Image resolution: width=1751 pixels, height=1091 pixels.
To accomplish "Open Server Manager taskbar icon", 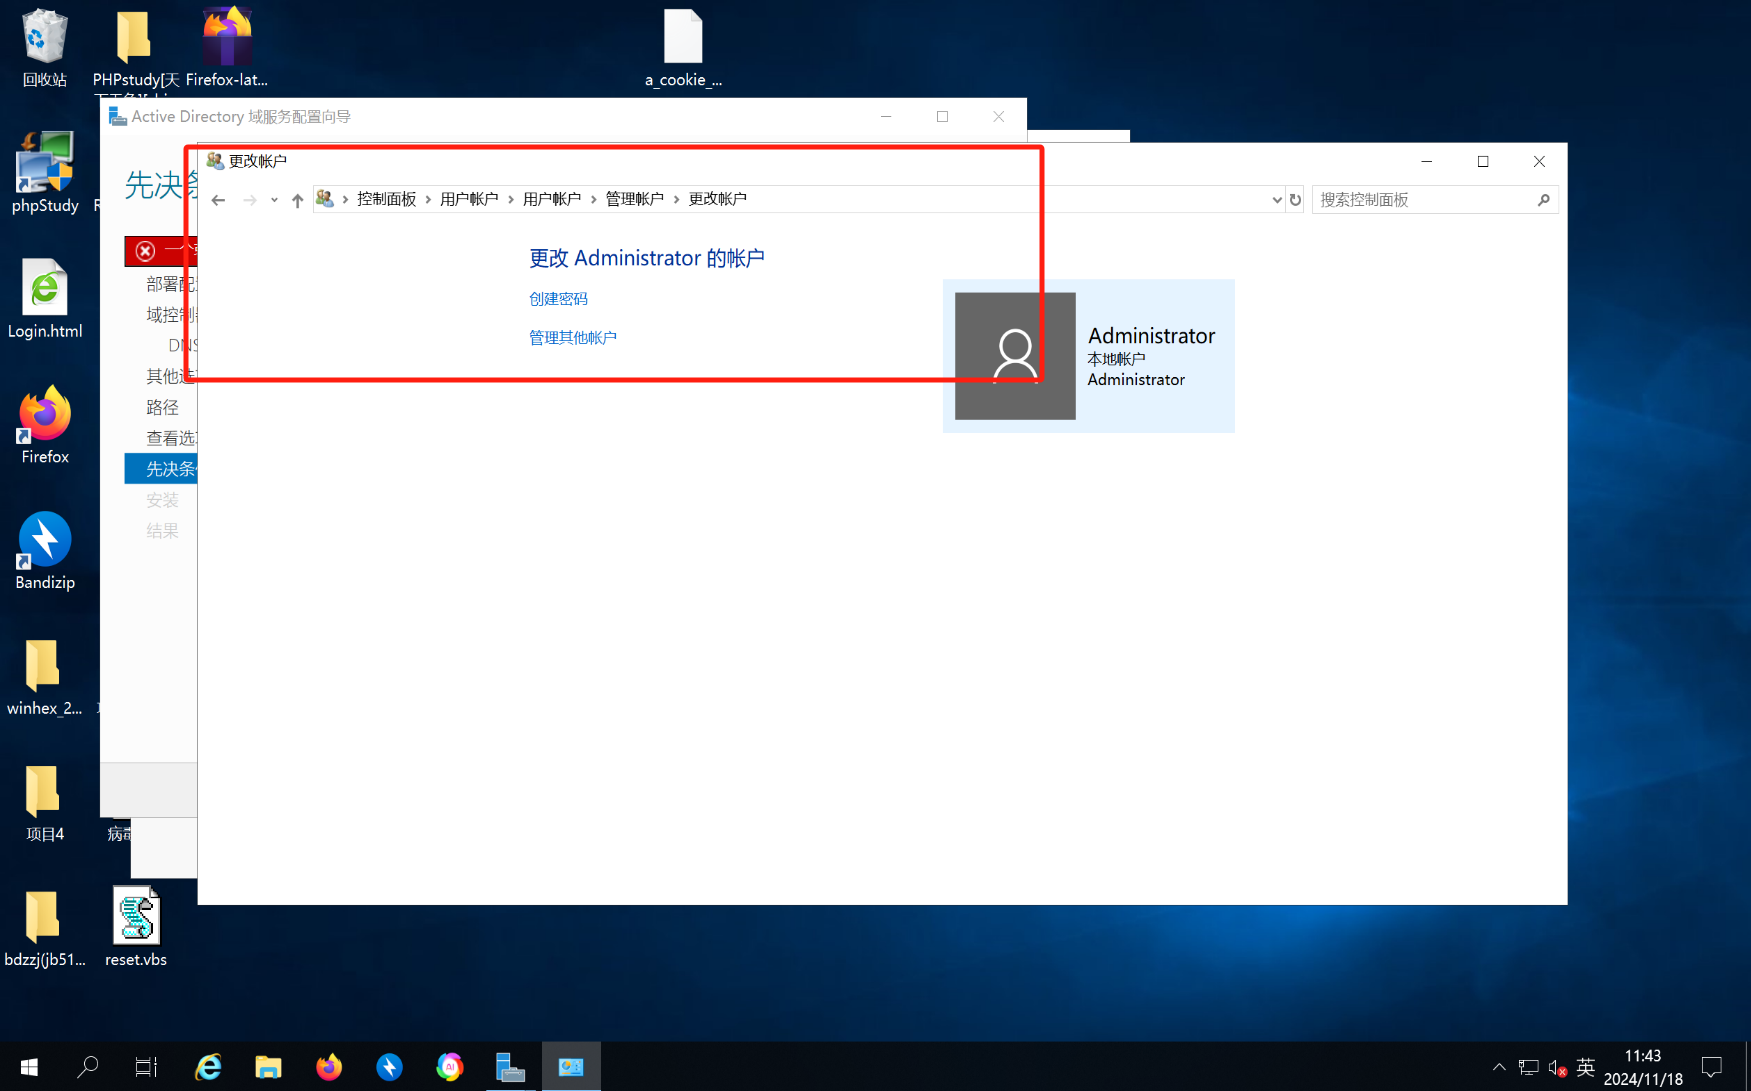I will (x=510, y=1067).
